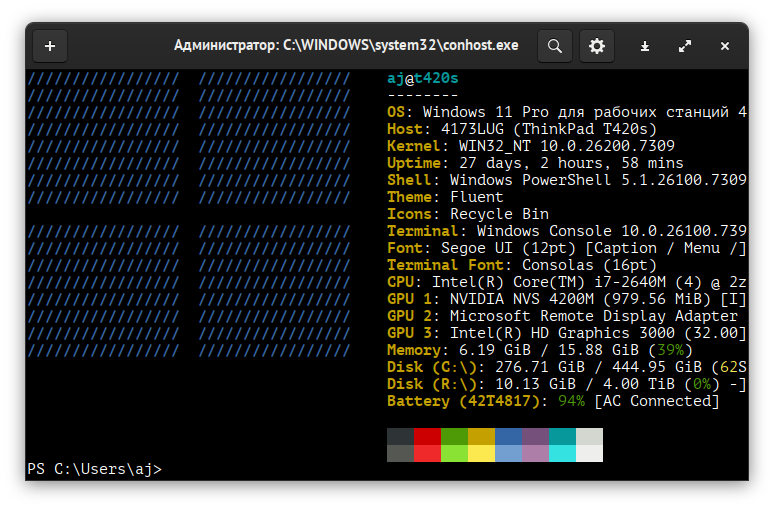Click the download arrow icon
Viewport: 774px width, 509px height.
click(x=645, y=46)
